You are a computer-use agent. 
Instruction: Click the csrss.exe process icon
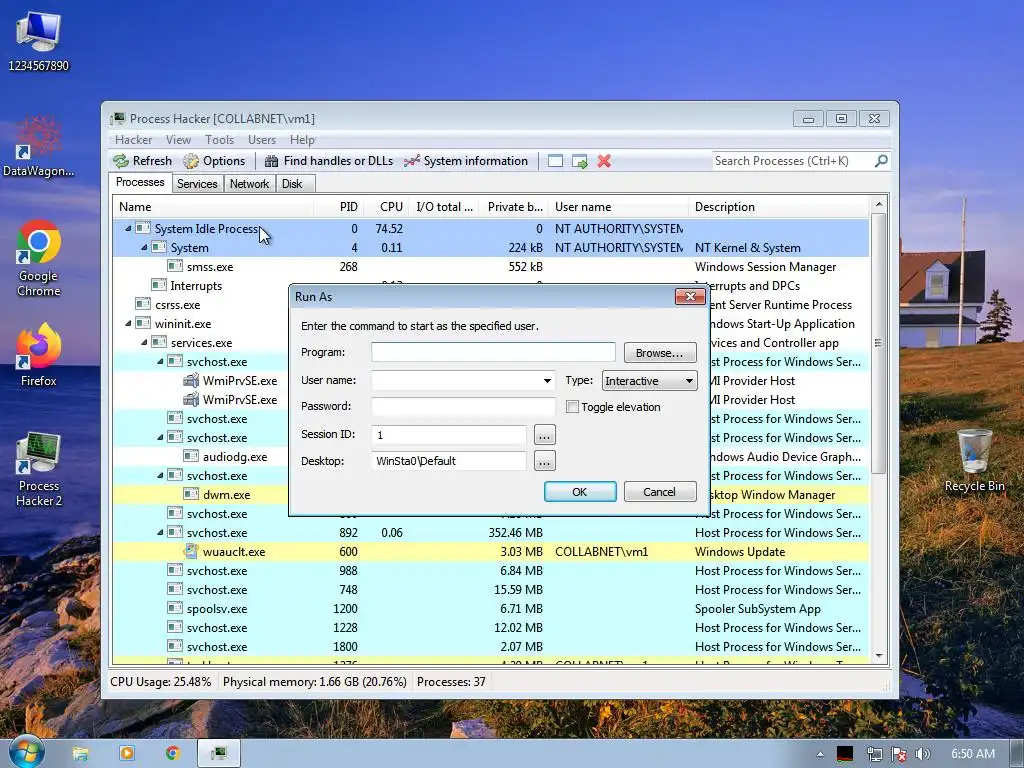[142, 304]
